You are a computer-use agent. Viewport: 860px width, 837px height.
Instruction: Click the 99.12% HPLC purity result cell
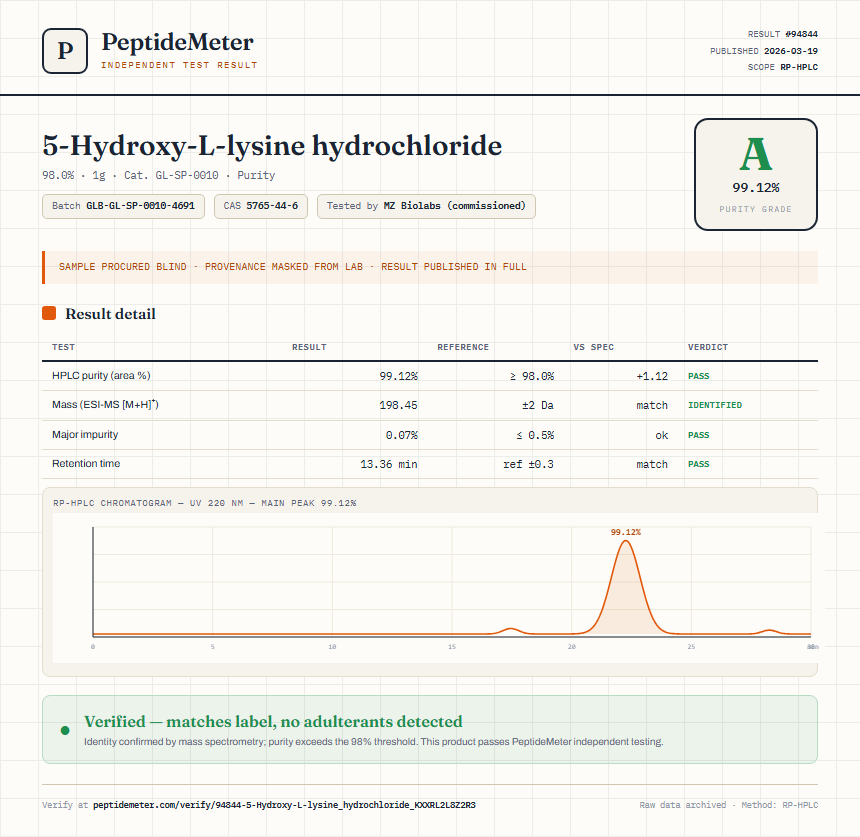click(x=398, y=376)
